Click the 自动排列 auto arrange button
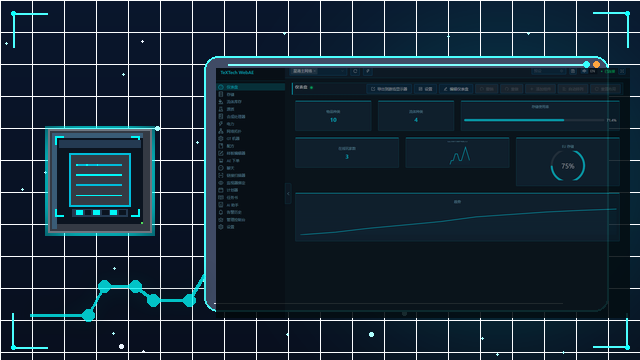Viewport: 640px width, 360px height. pos(573,89)
